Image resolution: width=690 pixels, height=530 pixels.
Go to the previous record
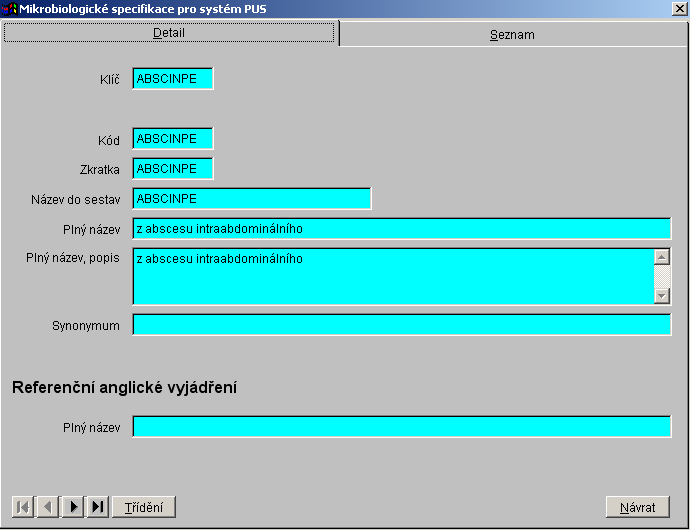[47, 507]
